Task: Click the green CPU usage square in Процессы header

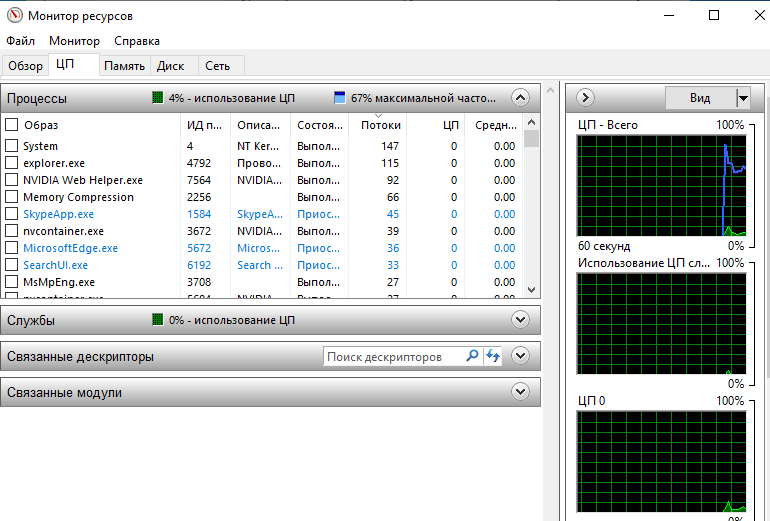Action: click(157, 97)
